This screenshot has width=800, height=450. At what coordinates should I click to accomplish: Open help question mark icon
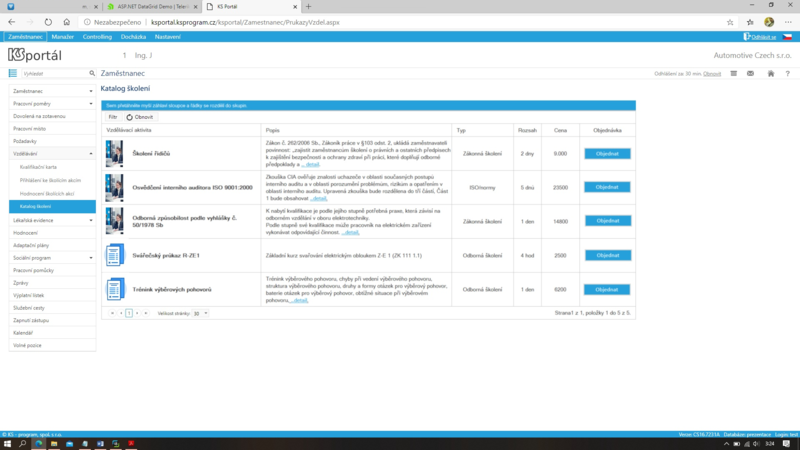(x=788, y=73)
